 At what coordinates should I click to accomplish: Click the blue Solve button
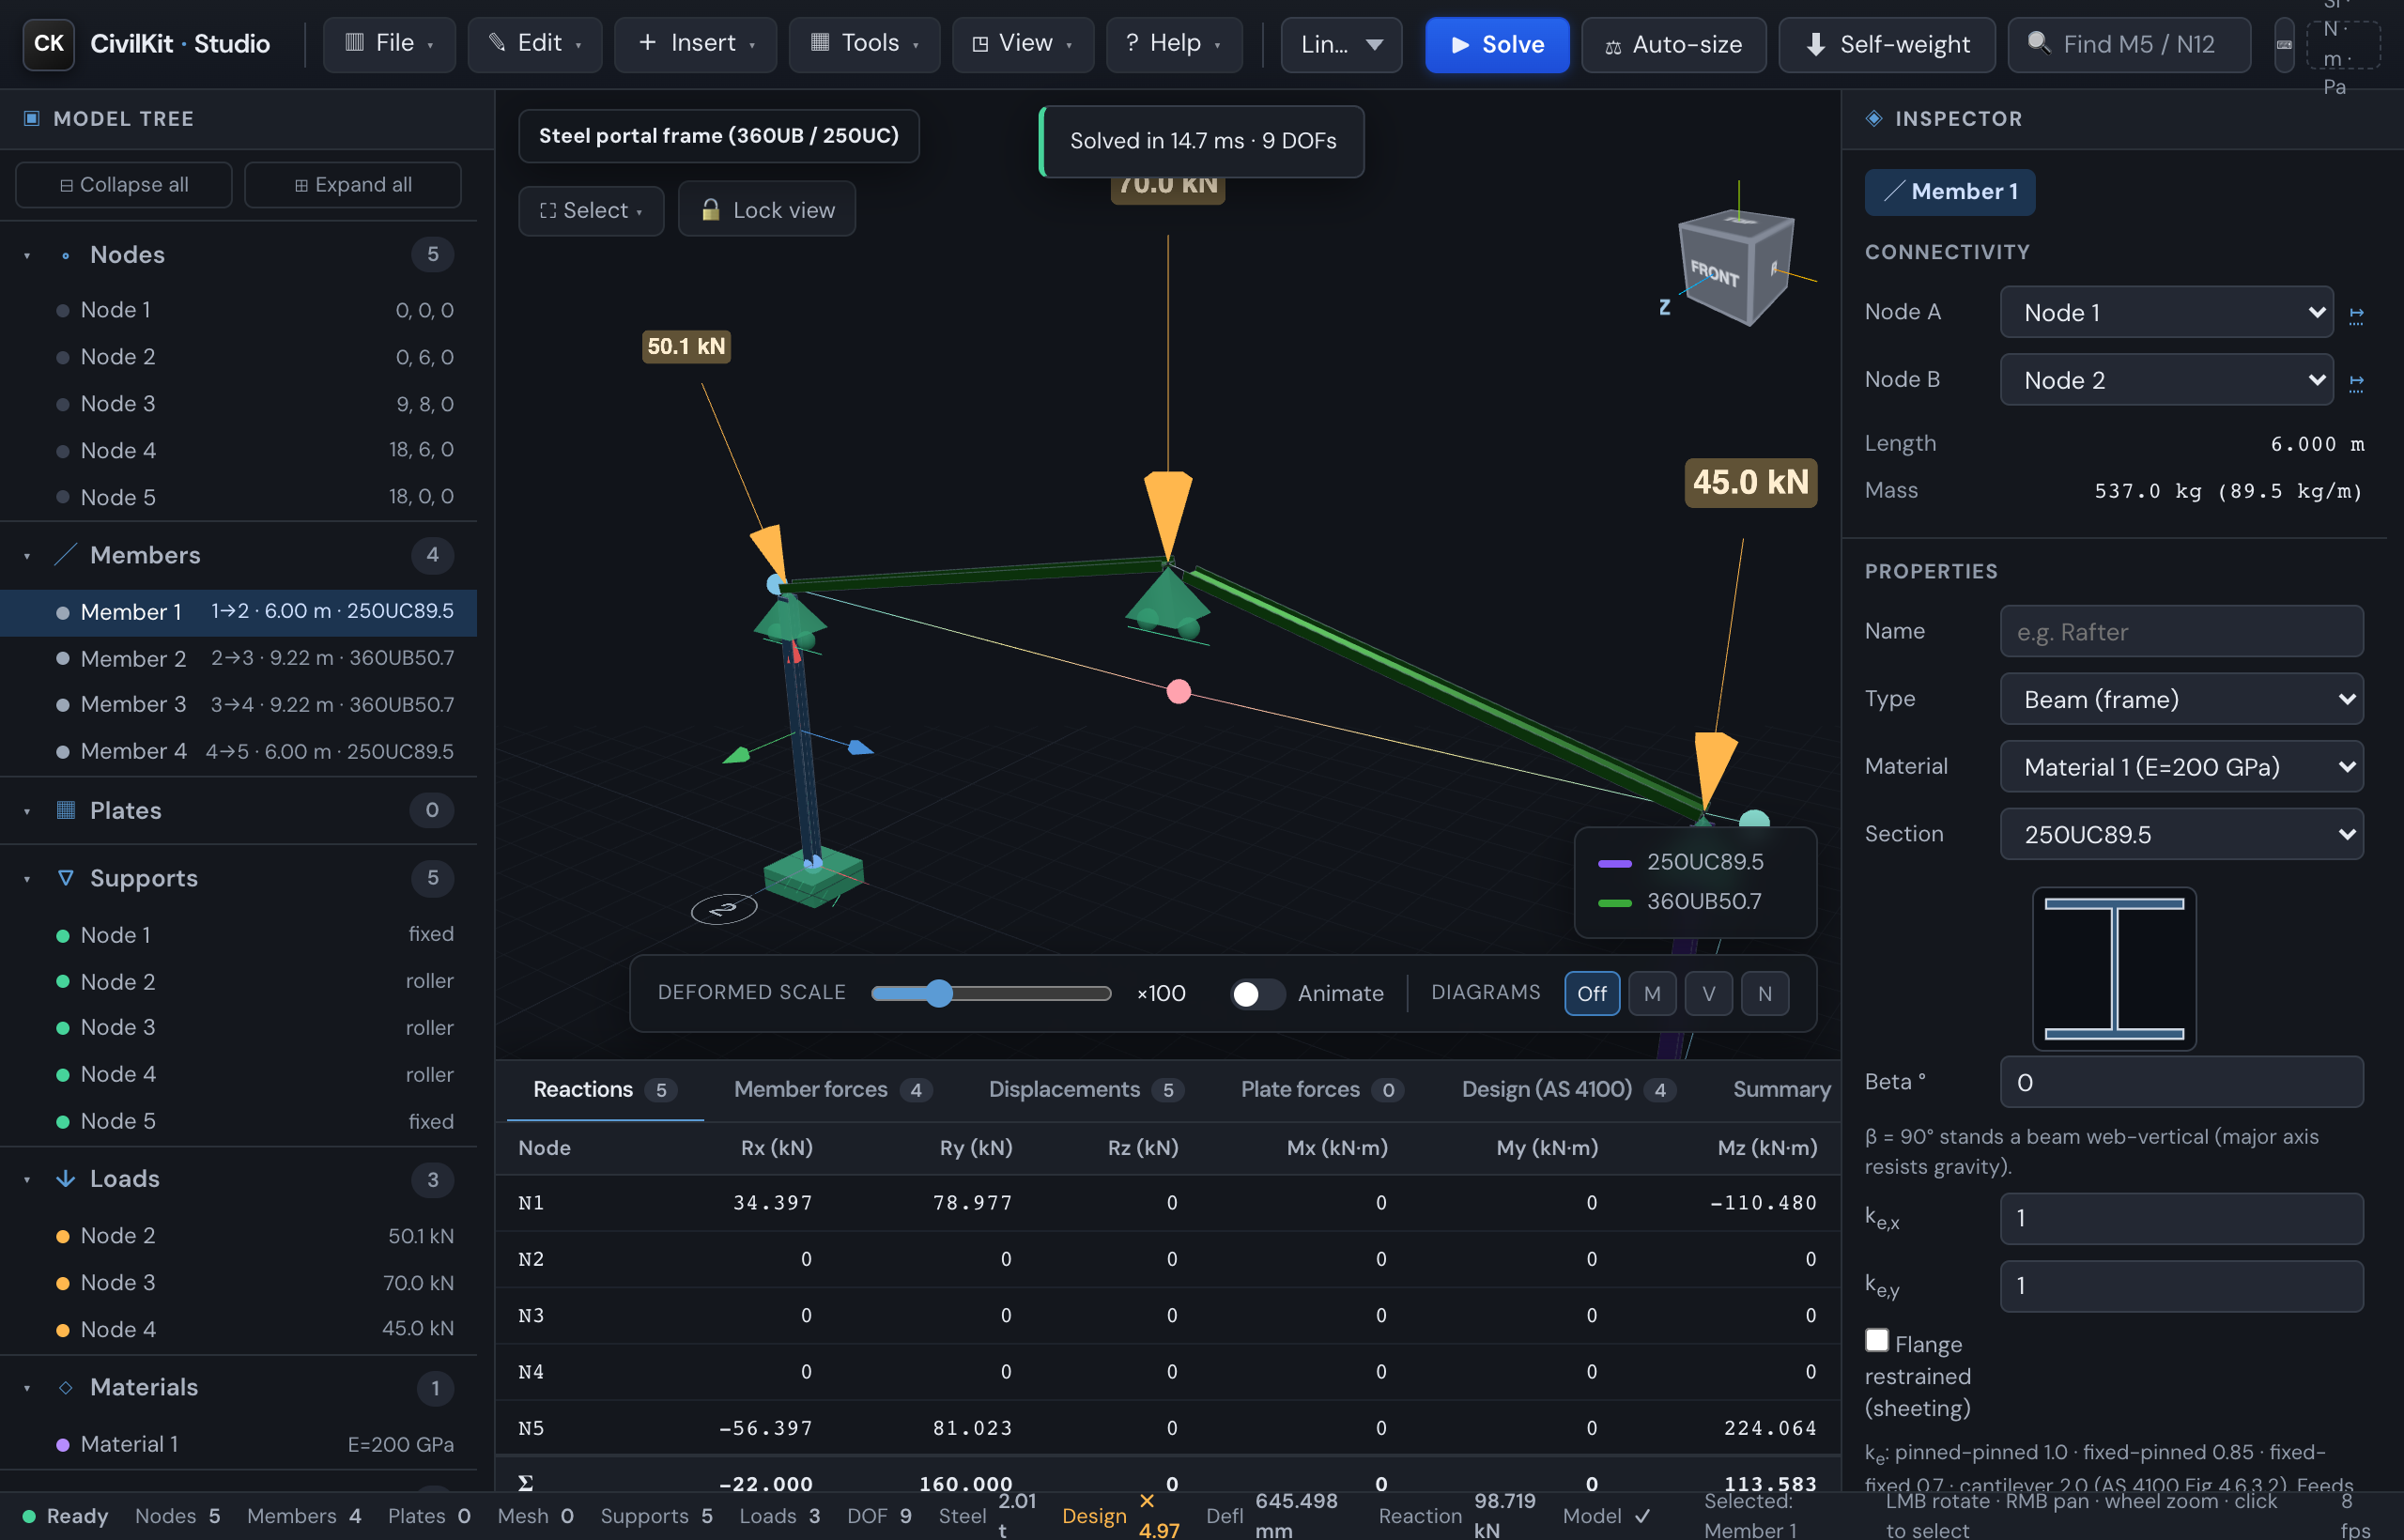(1496, 45)
